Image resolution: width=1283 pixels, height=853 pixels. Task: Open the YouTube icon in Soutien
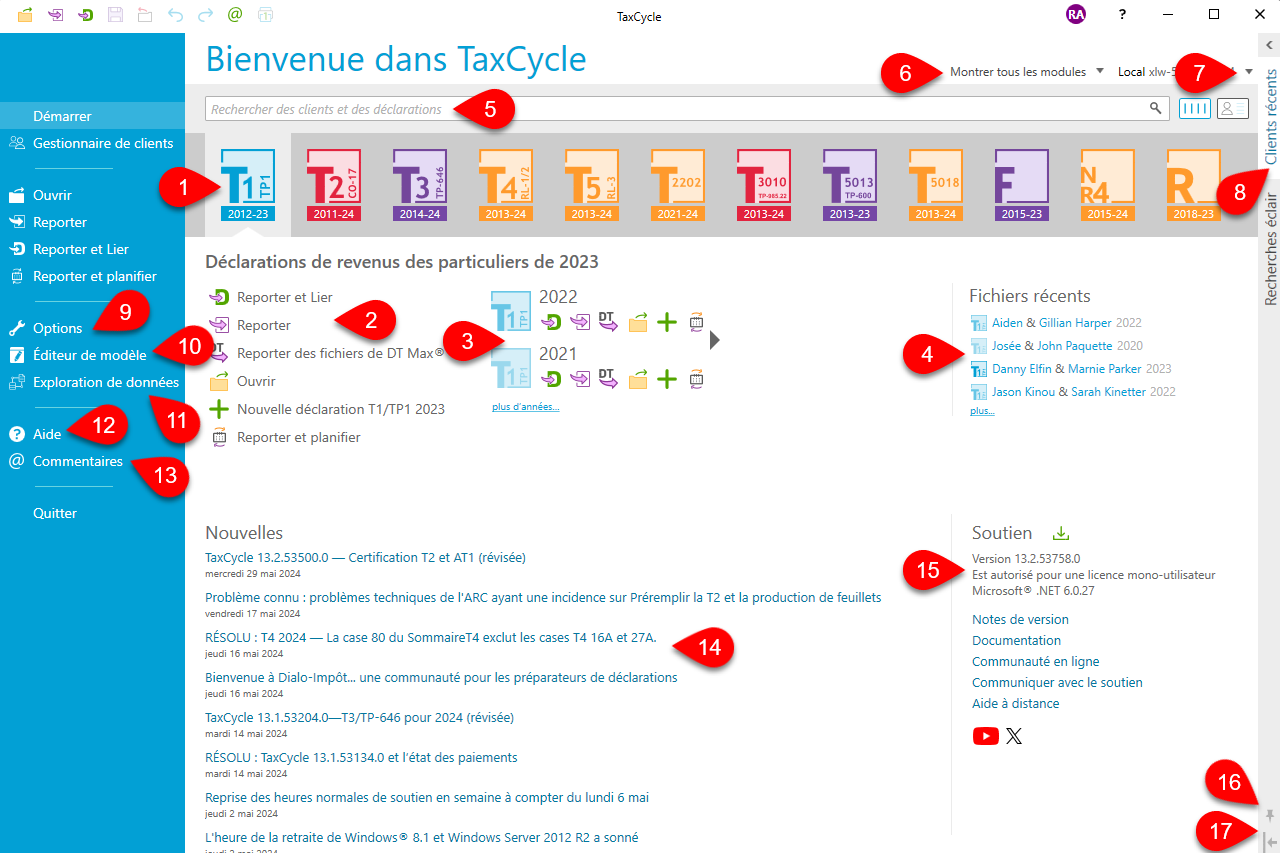pos(985,736)
